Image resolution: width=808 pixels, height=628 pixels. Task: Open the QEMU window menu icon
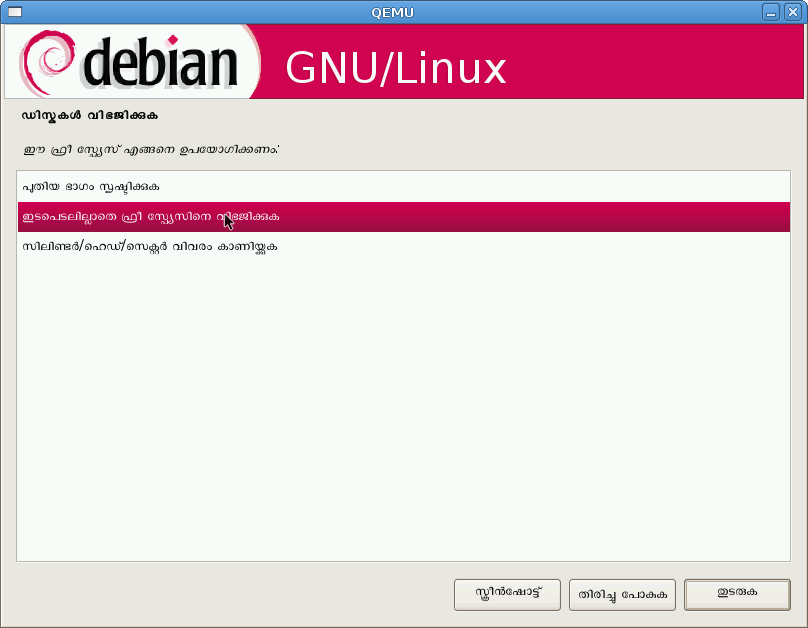14,12
